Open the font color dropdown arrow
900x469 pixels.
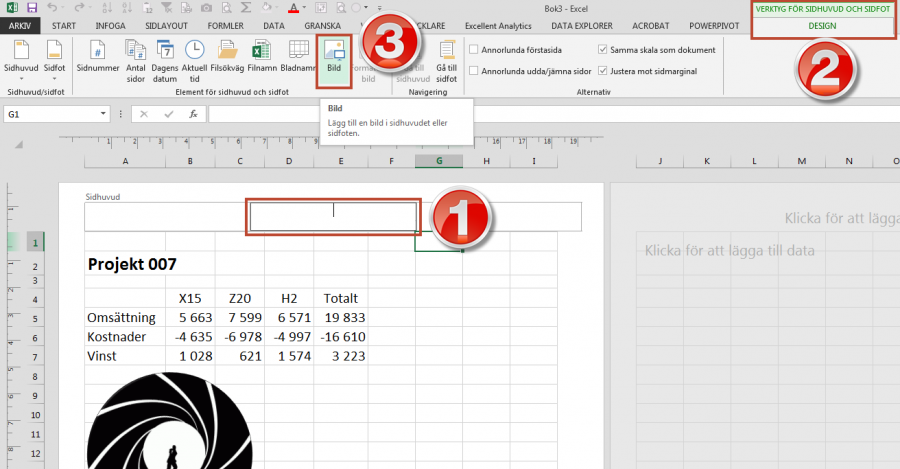coord(304,8)
